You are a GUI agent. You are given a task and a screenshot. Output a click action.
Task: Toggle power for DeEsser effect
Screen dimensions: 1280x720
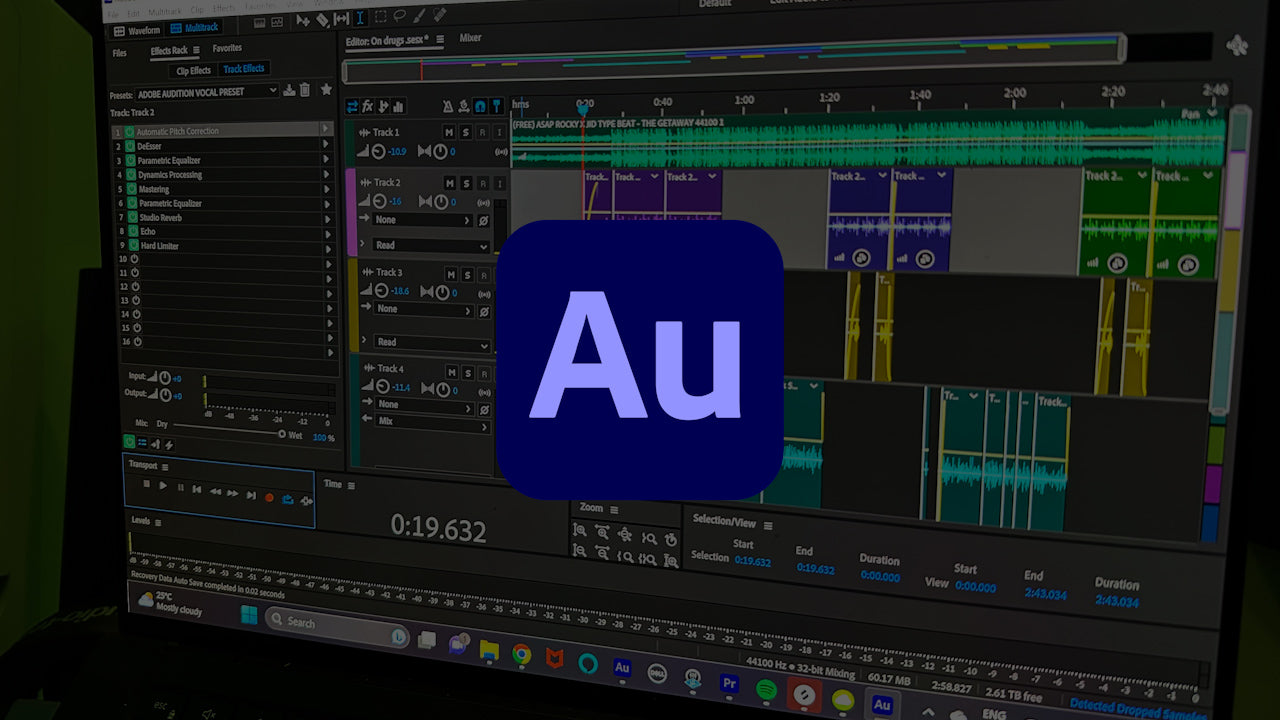[x=130, y=146]
